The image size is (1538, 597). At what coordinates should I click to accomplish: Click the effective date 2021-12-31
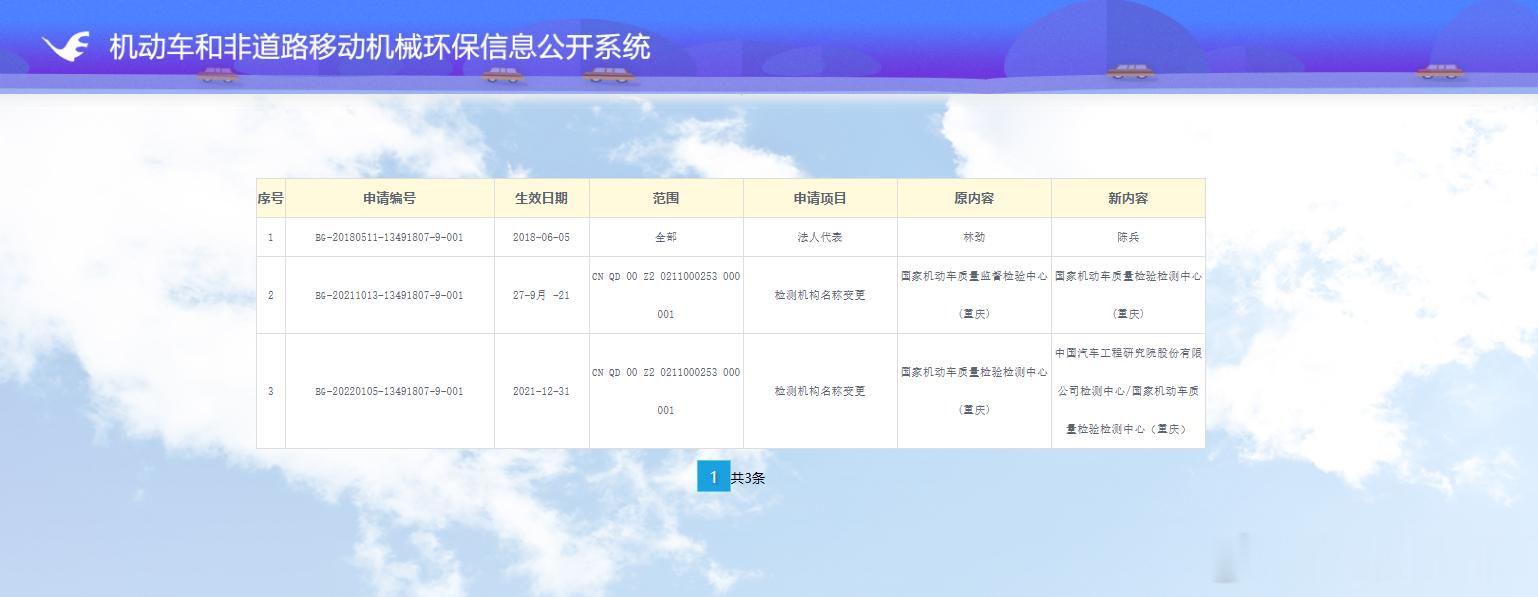(x=541, y=392)
